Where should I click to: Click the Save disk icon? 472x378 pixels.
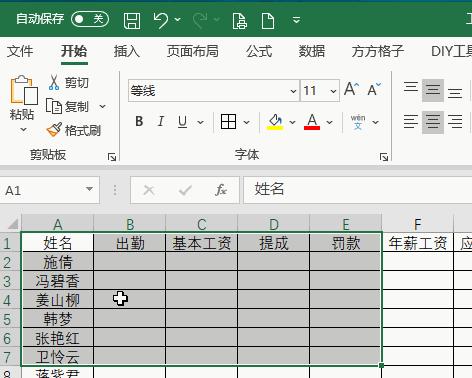pyautogui.click(x=132, y=20)
